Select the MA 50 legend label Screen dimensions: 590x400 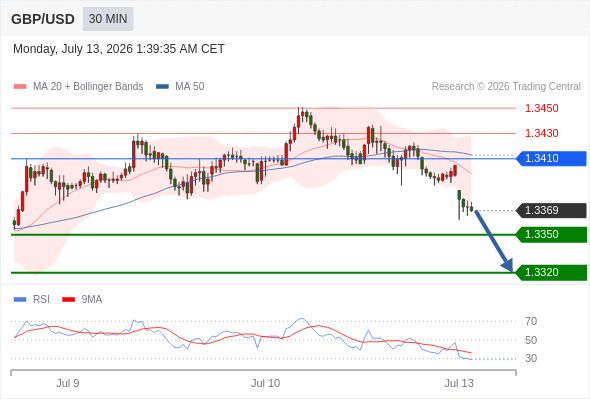tap(190, 87)
